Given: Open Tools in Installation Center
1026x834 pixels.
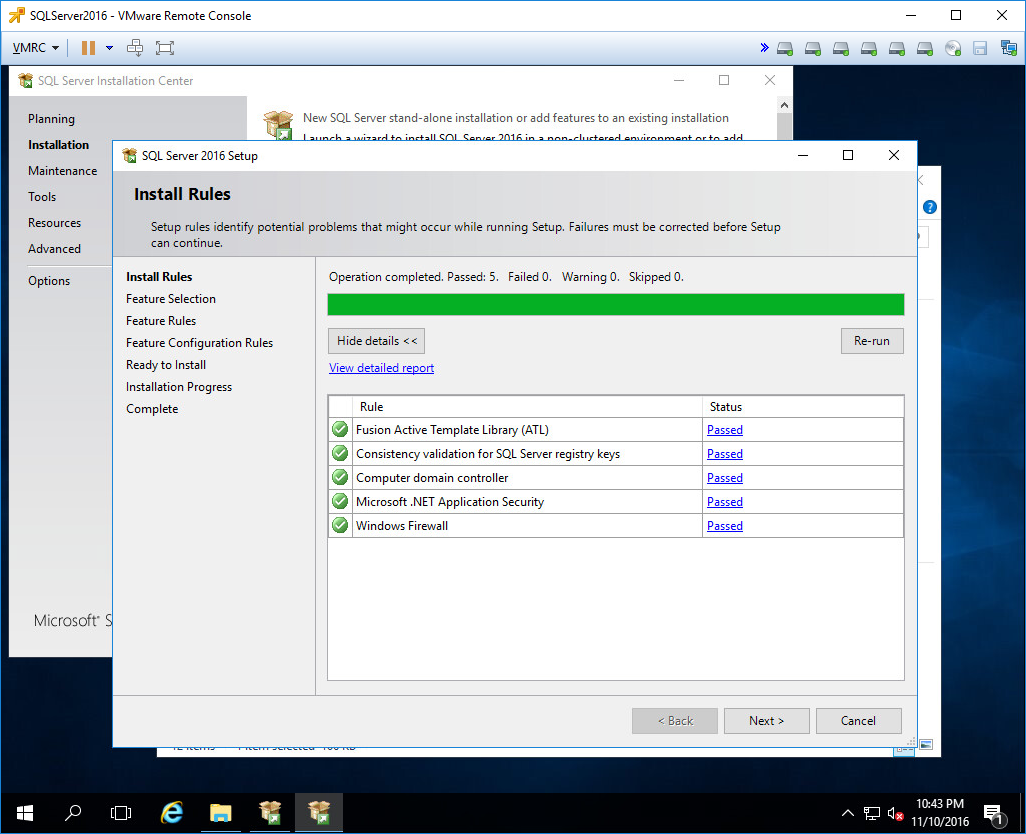Looking at the screenshot, I should 42,197.
